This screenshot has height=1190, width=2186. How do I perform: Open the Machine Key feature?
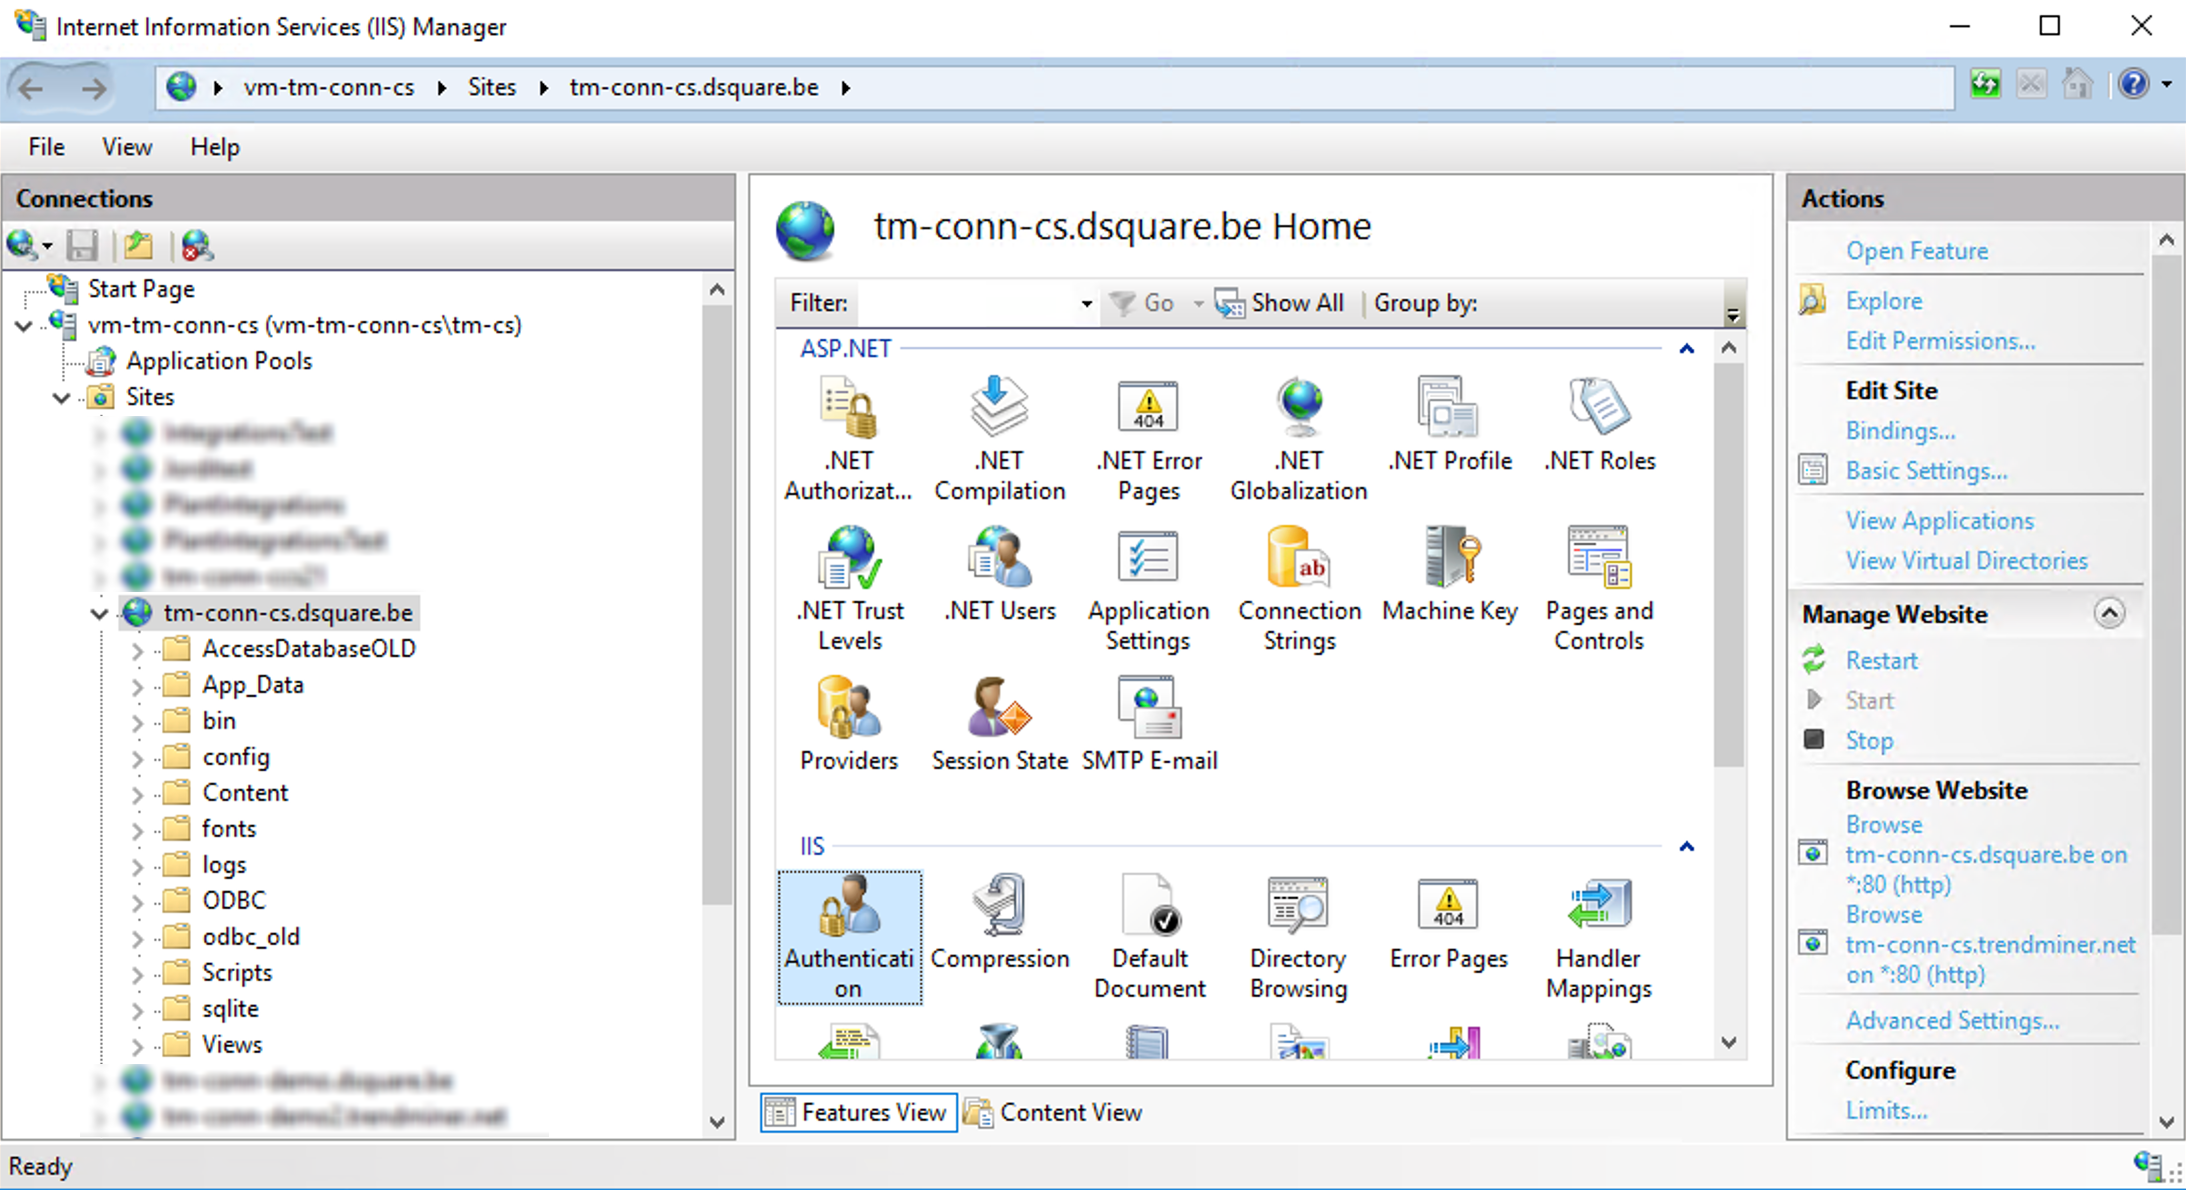tap(1449, 585)
